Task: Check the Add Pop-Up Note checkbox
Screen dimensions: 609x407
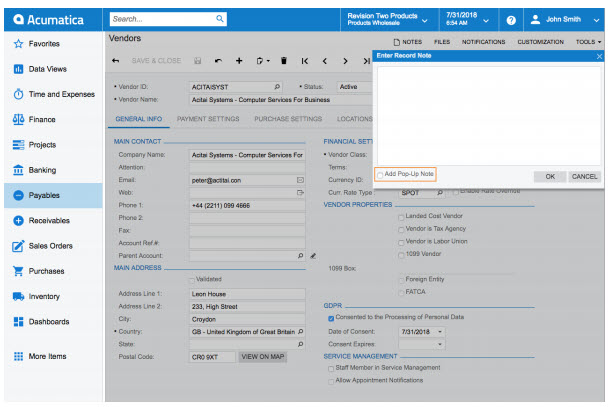Action: pyautogui.click(x=381, y=174)
